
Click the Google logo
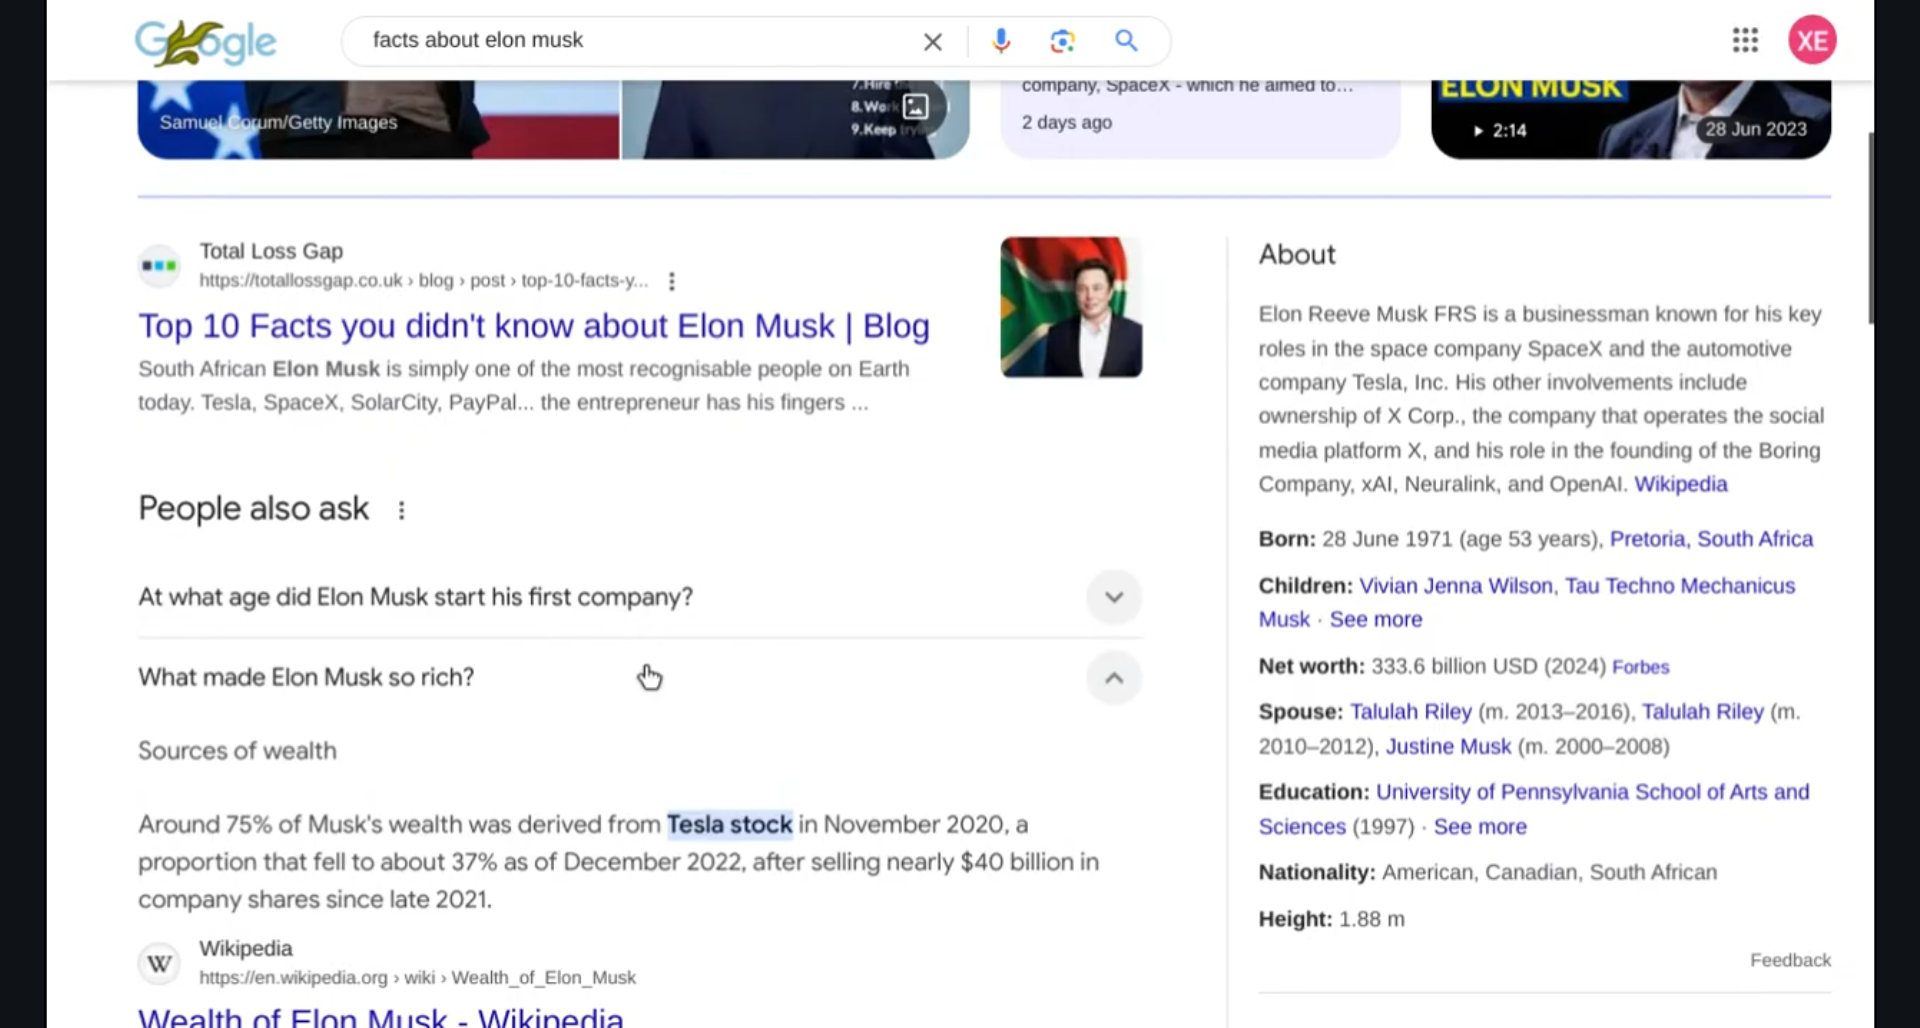click(x=205, y=42)
